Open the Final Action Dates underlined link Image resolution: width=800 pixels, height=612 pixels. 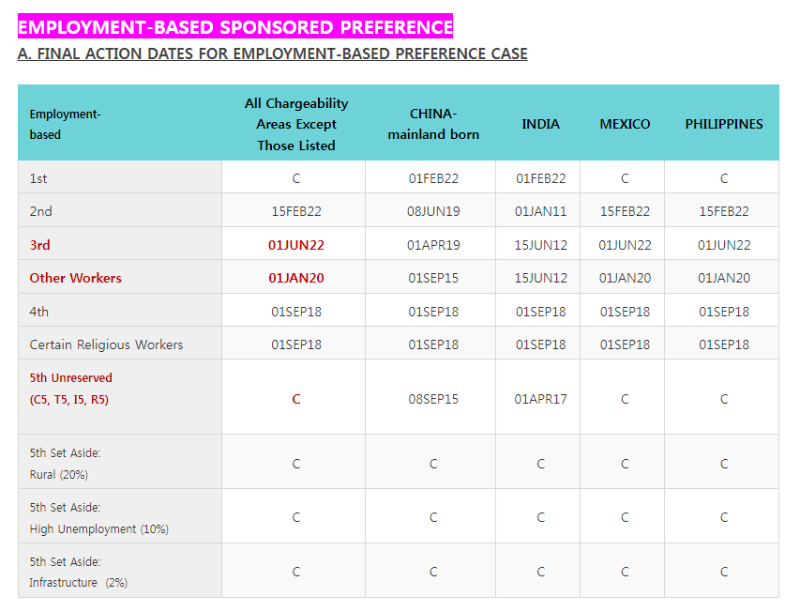pos(272,54)
